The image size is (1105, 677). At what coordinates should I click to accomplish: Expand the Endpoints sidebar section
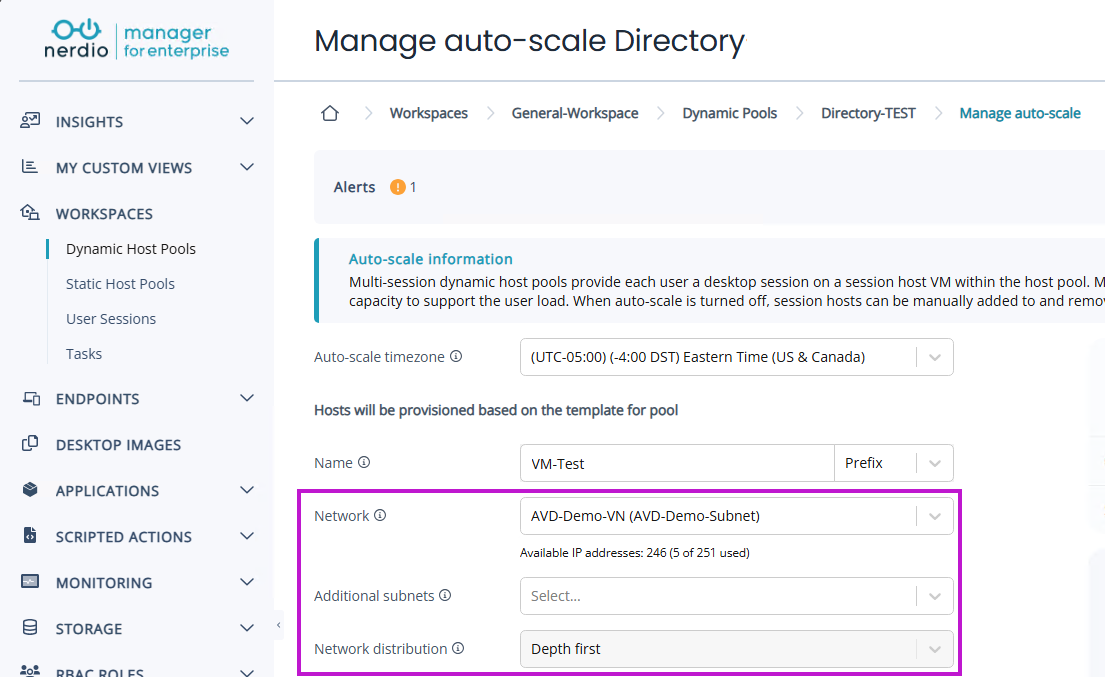tap(247, 398)
